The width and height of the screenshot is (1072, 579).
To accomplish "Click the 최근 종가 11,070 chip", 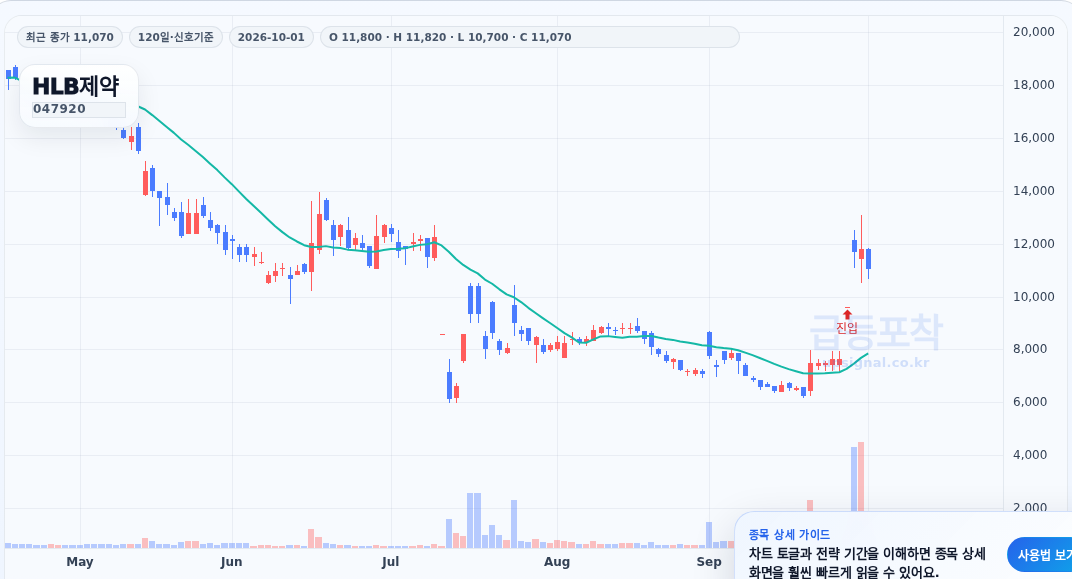I will (70, 37).
